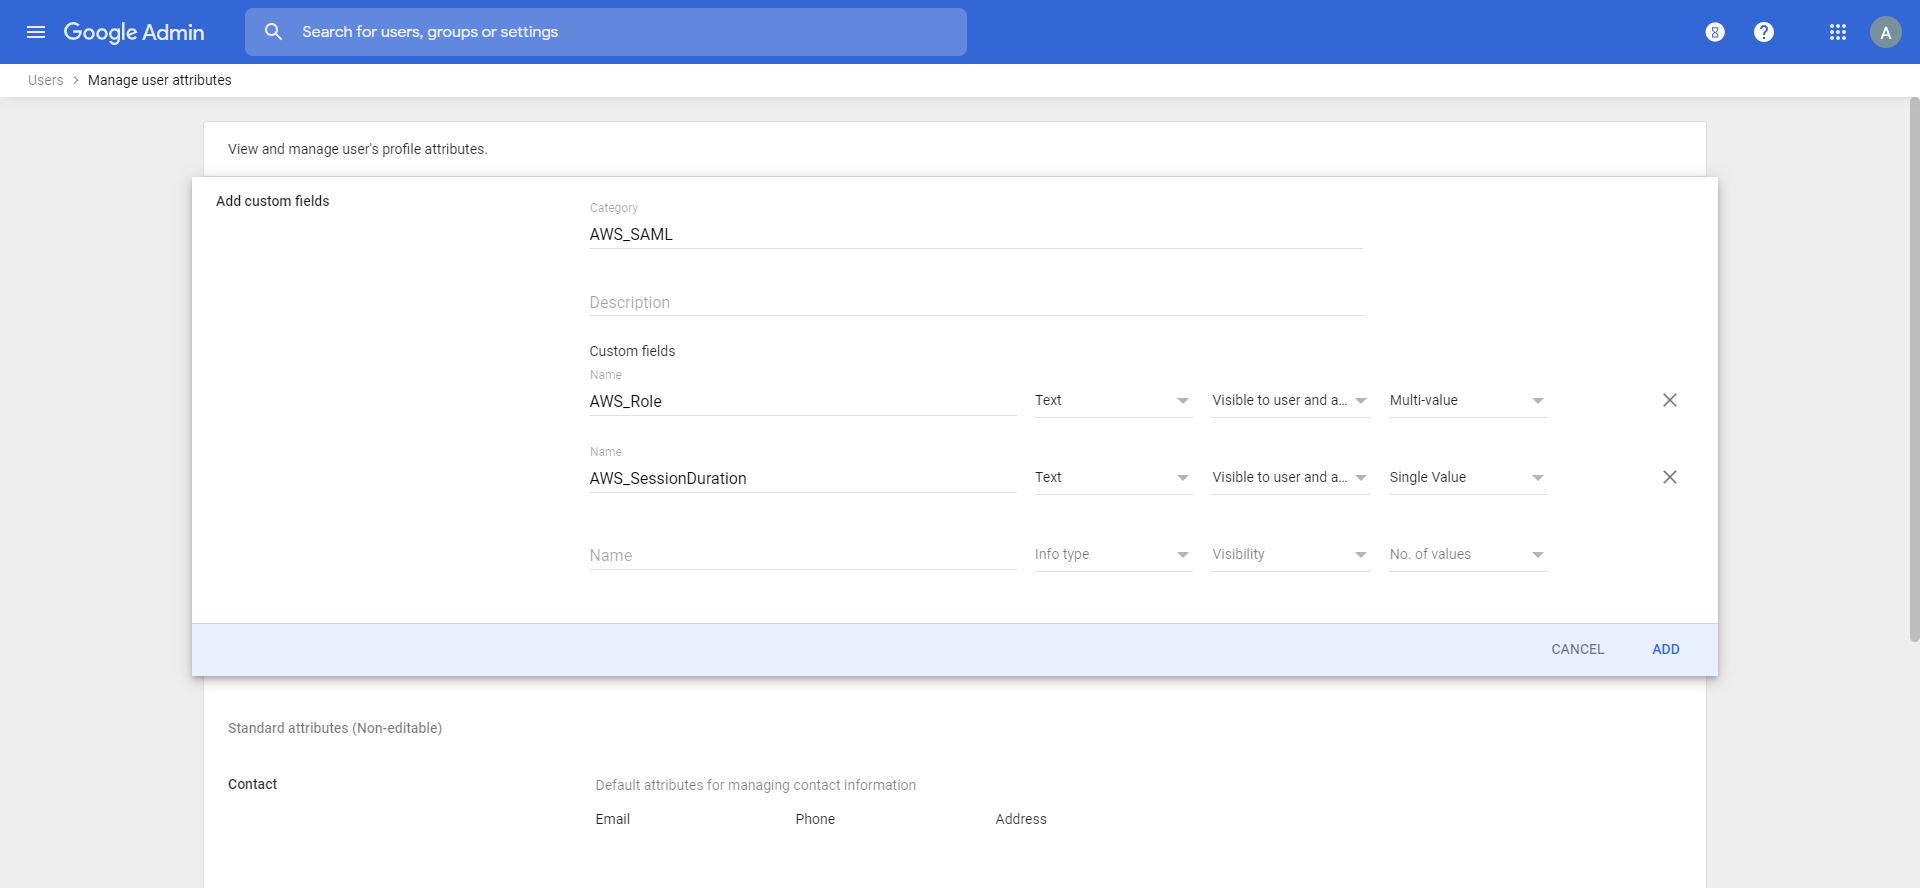Viewport: 1920px width, 888px height.
Task: Select Manage user attributes breadcrumb
Action: point(159,80)
